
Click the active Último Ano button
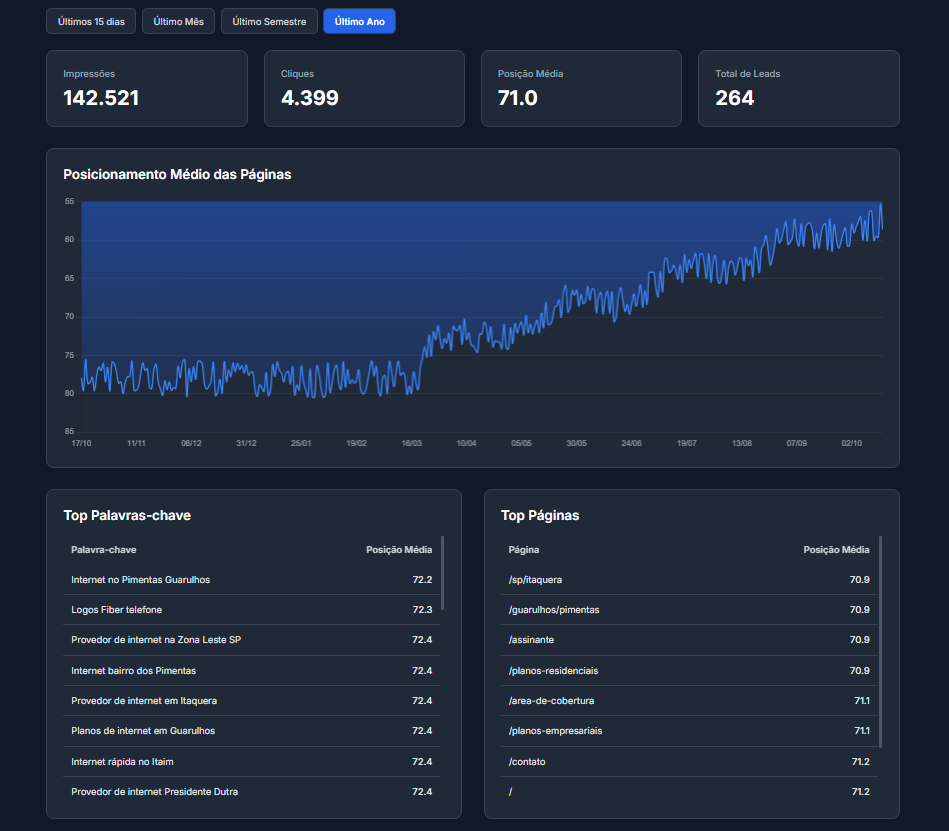coord(359,21)
